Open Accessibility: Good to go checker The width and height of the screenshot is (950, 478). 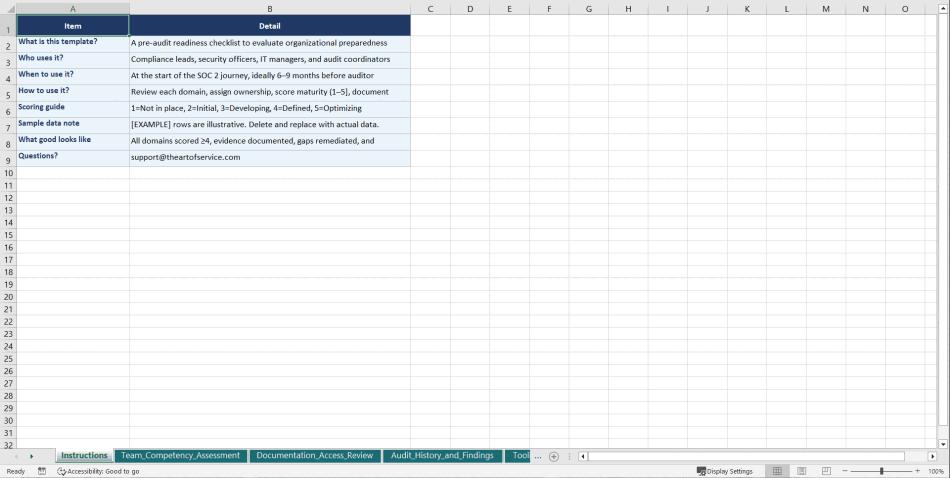pyautogui.click(x=98, y=471)
